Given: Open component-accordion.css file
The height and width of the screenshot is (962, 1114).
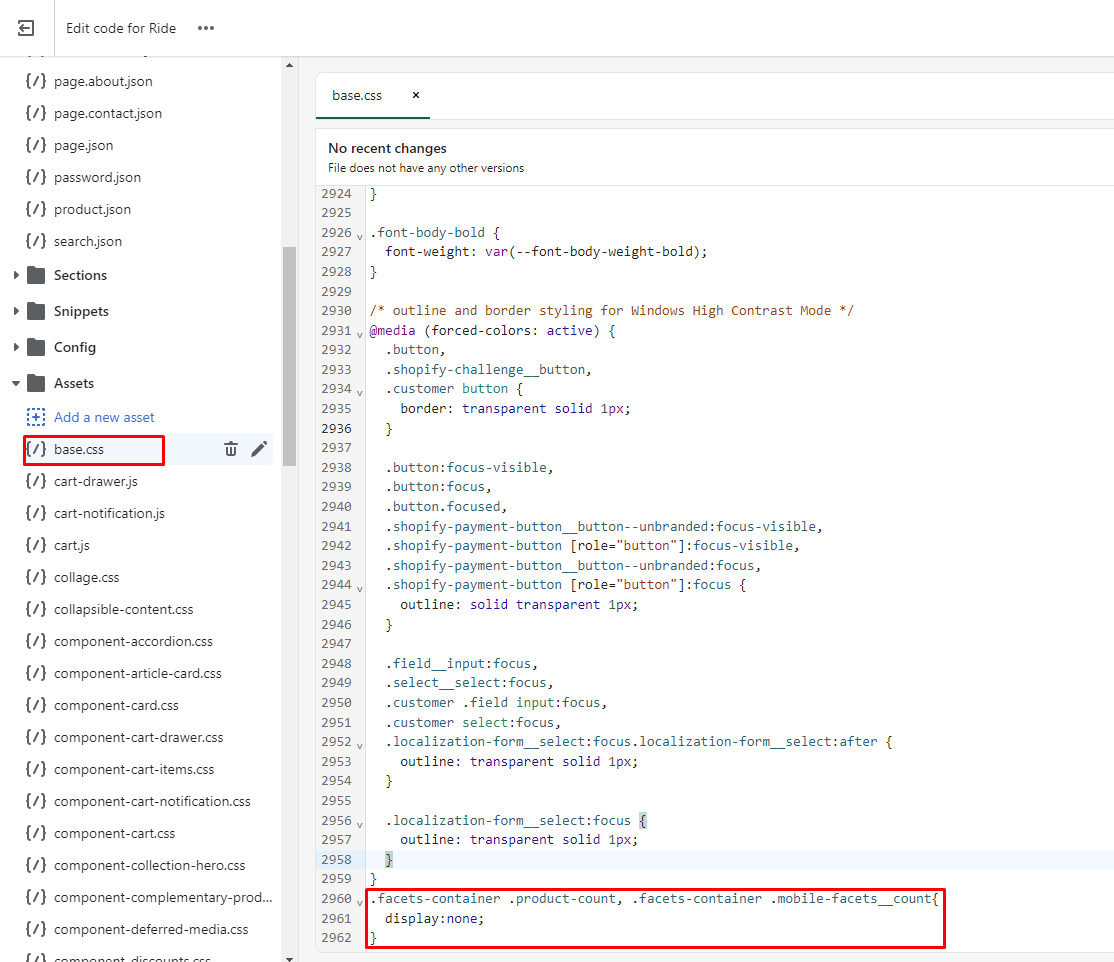Looking at the screenshot, I should [134, 641].
